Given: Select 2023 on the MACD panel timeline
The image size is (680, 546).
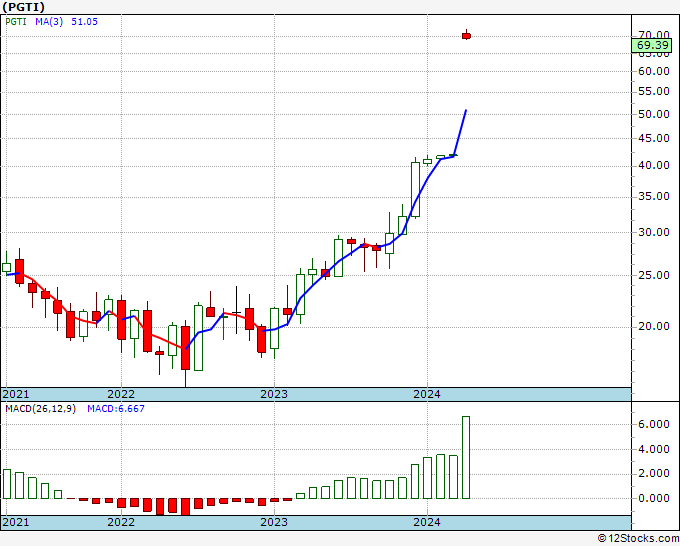Looking at the screenshot, I should [x=274, y=522].
